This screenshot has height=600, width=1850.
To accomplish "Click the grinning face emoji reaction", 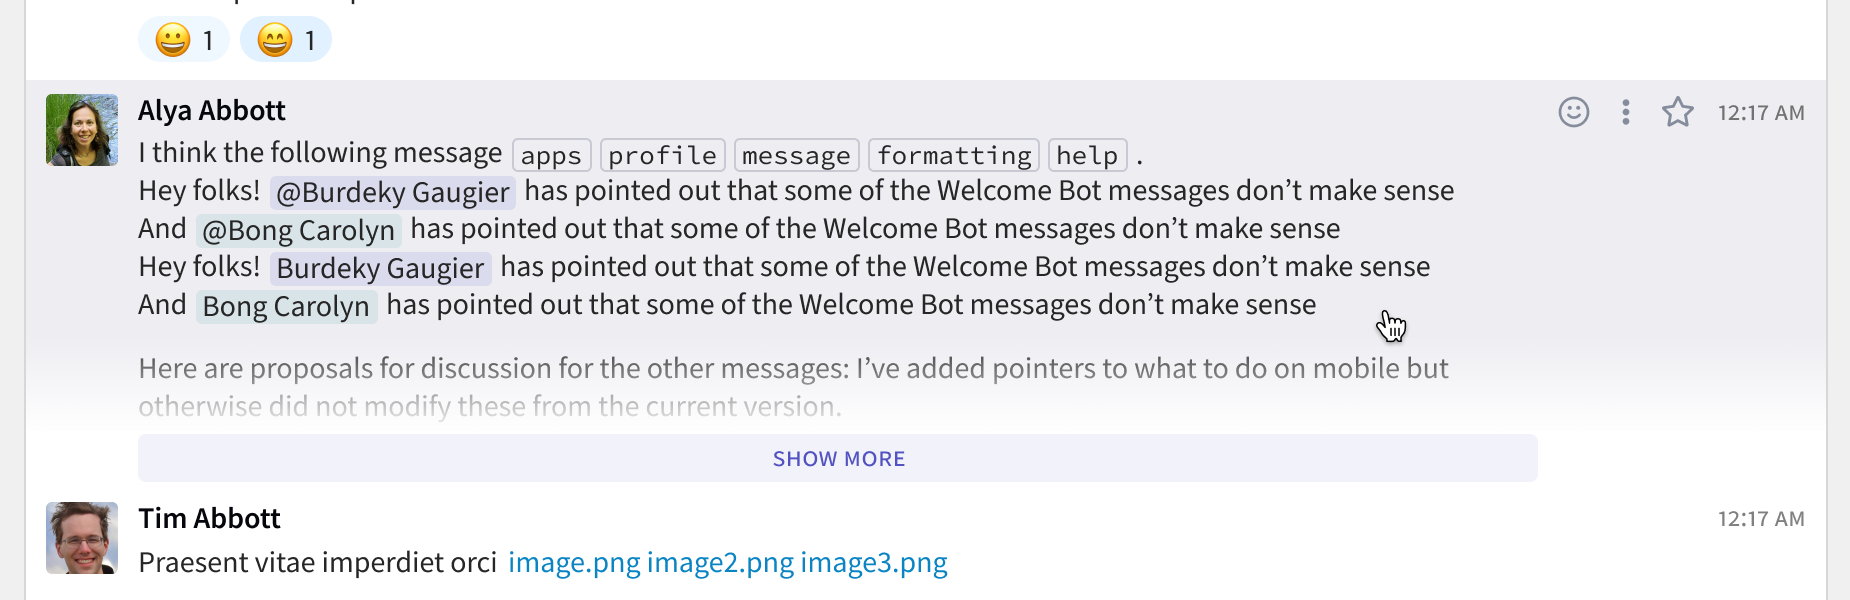I will 183,40.
